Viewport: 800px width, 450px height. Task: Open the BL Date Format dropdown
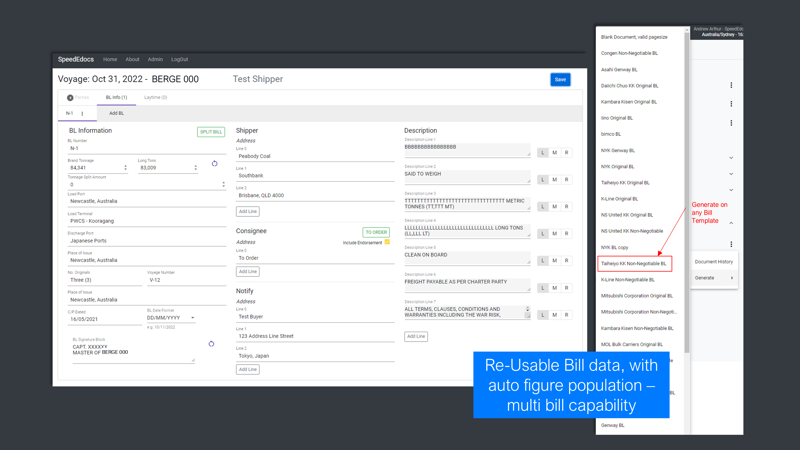pos(171,318)
